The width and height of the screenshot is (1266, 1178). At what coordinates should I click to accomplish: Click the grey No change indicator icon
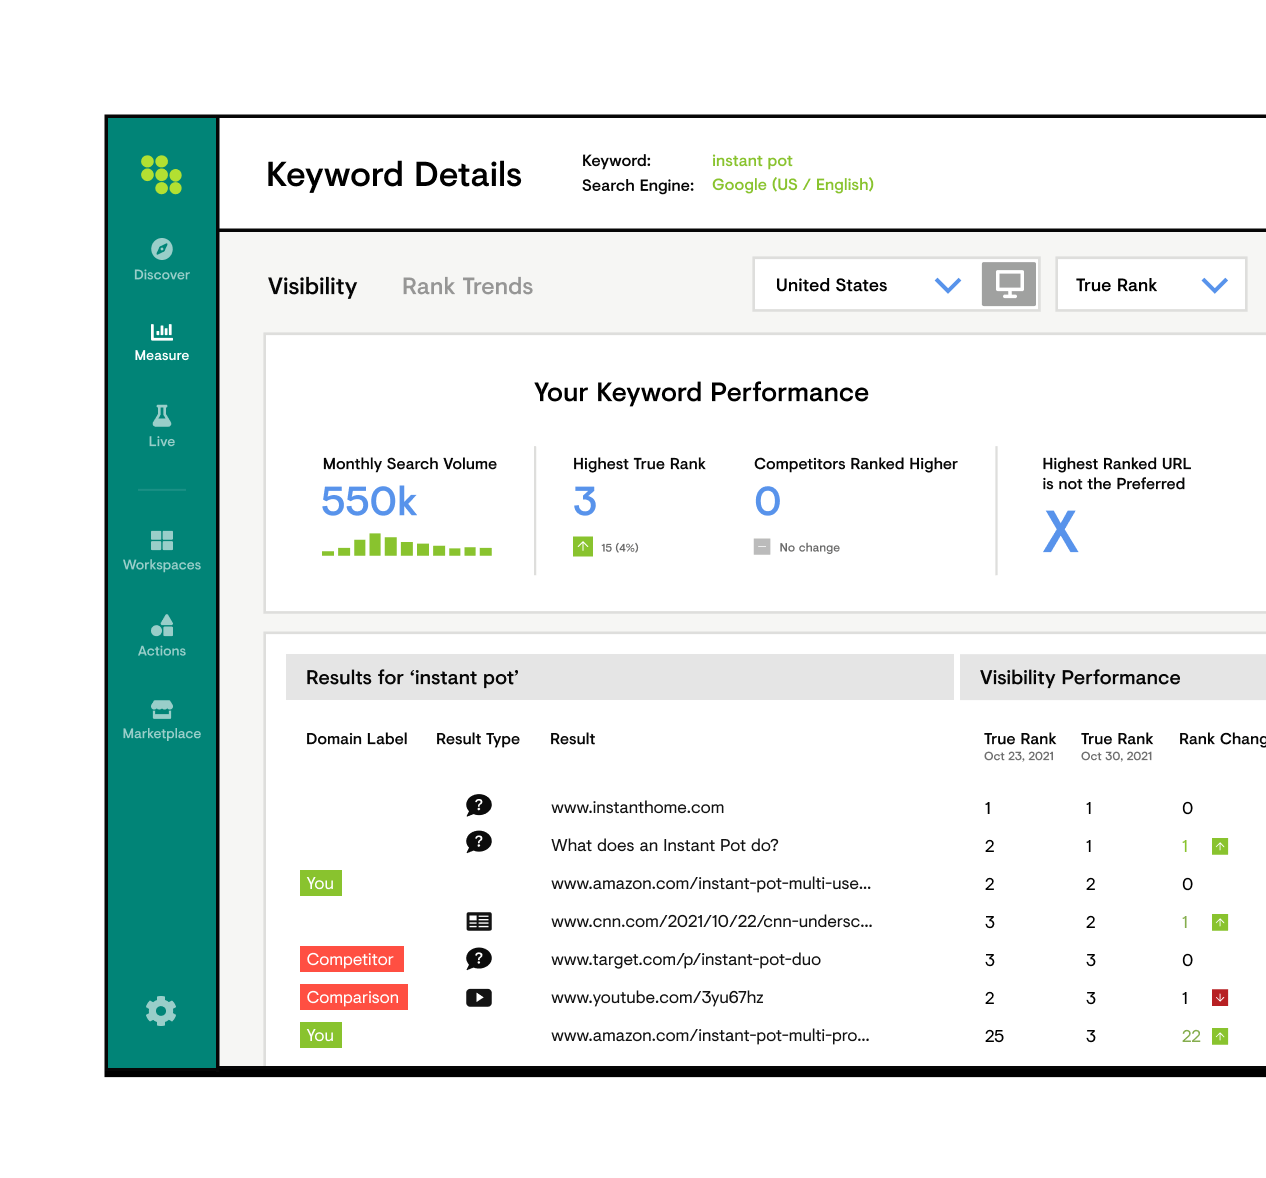click(x=762, y=547)
